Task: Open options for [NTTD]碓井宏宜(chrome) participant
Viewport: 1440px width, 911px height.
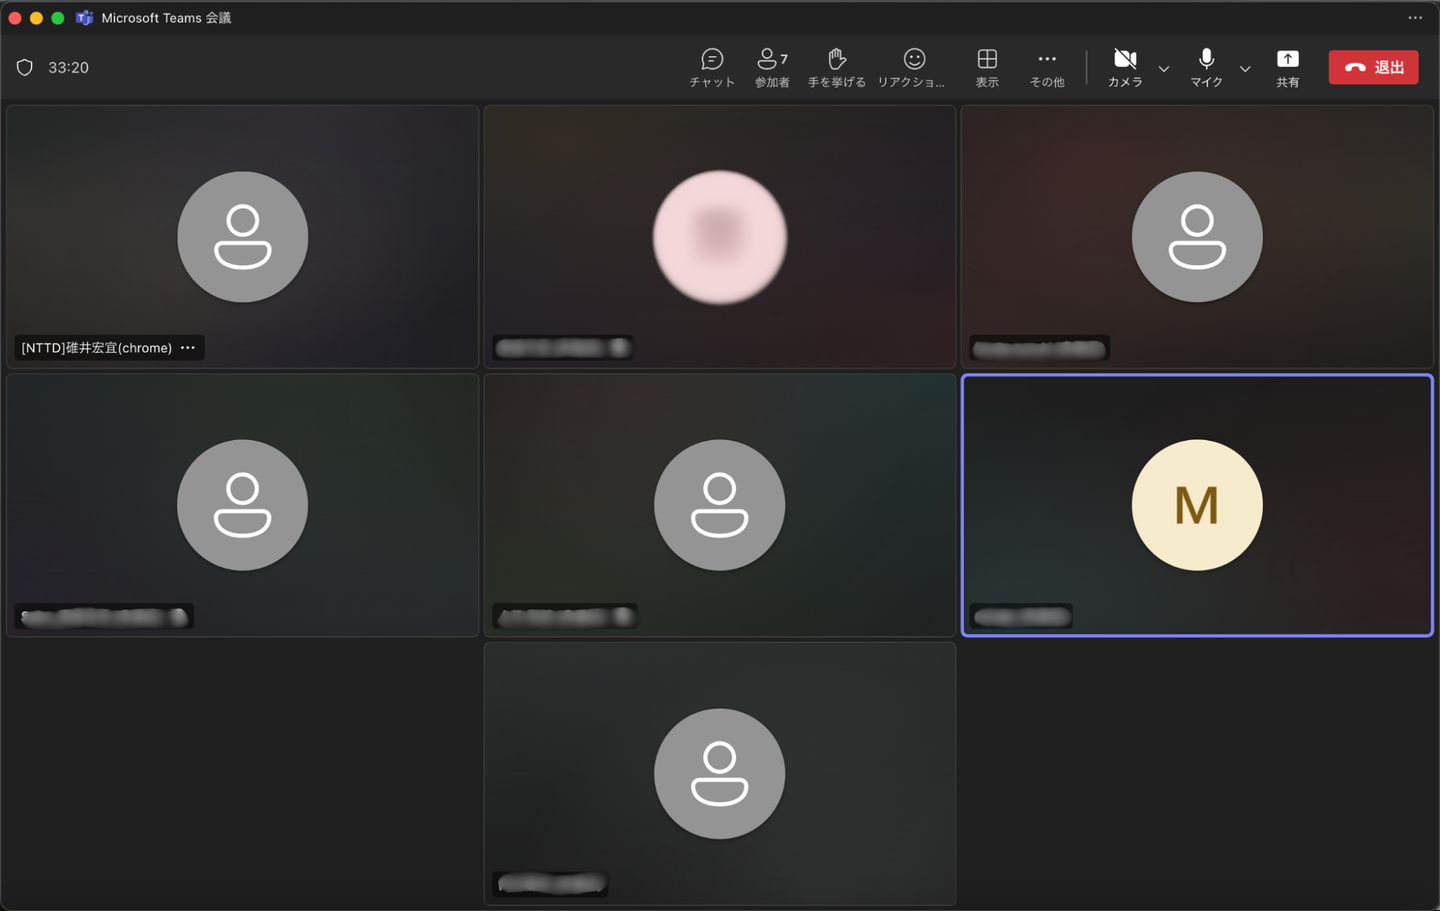Action: (188, 348)
